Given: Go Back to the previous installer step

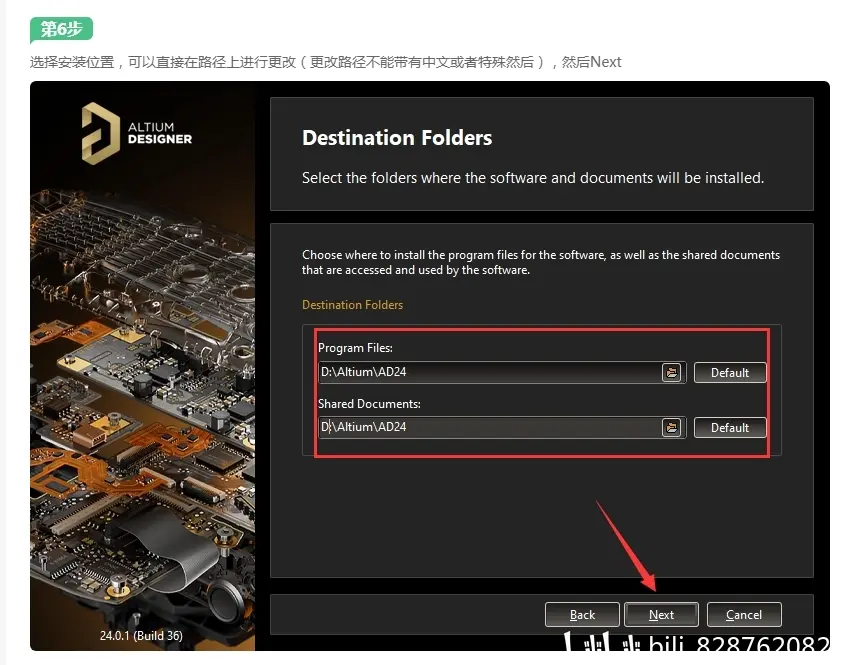Looking at the screenshot, I should pos(582,615).
